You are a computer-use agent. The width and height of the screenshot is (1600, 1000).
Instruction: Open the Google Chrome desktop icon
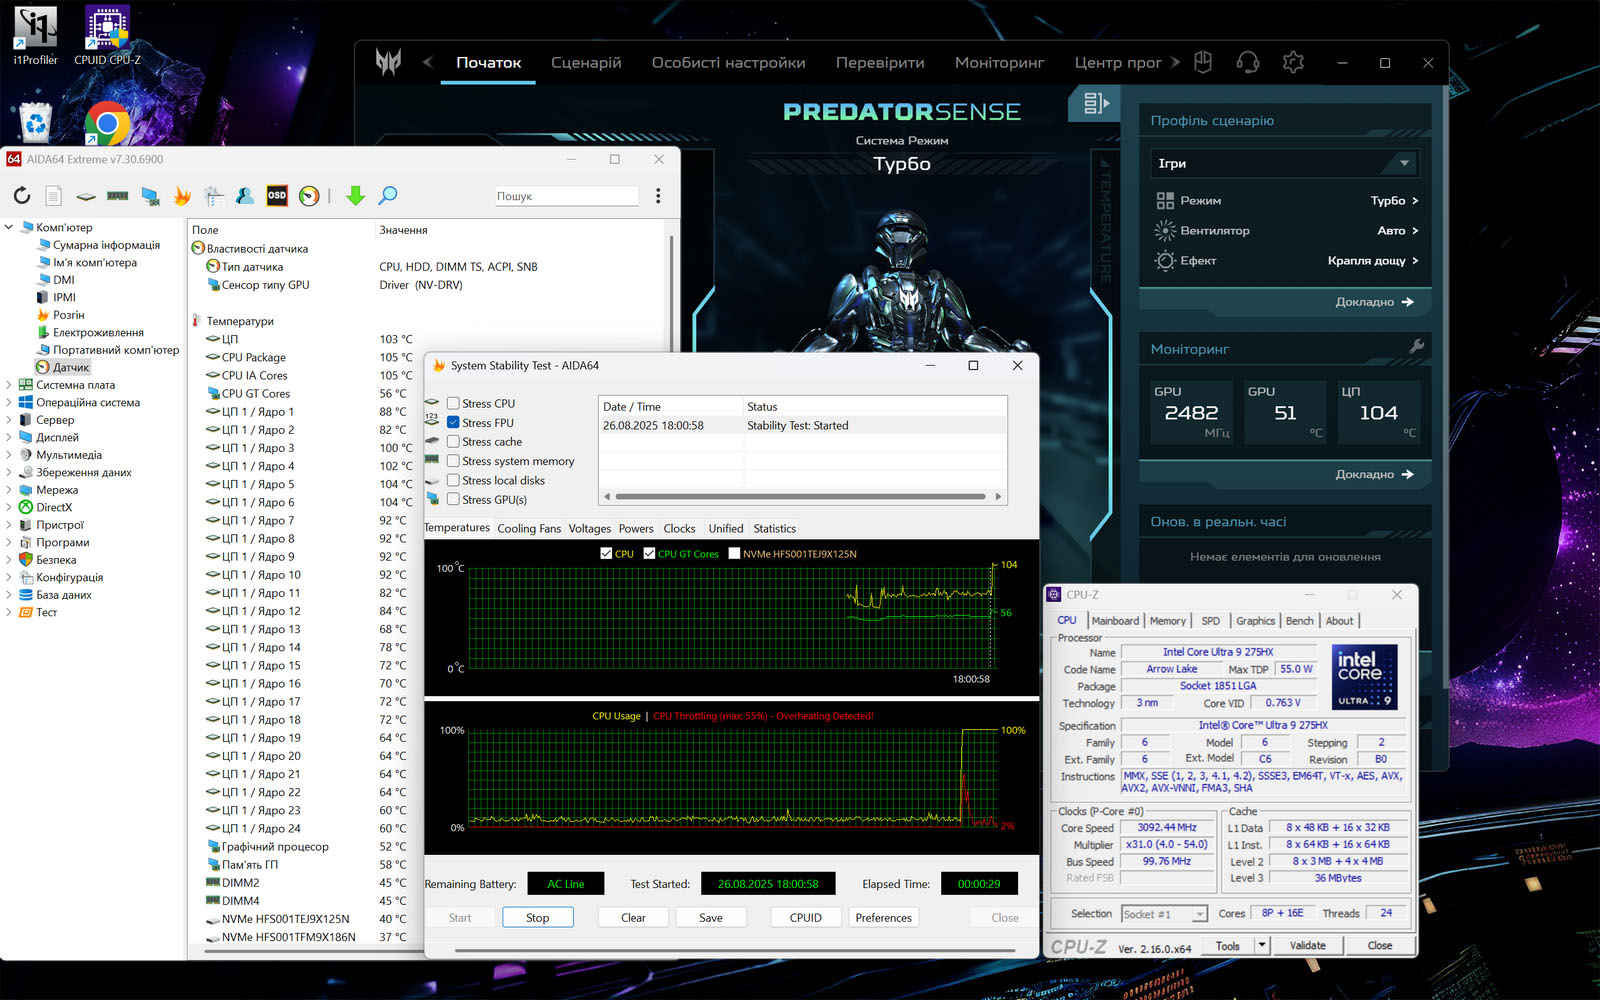pos(107,124)
